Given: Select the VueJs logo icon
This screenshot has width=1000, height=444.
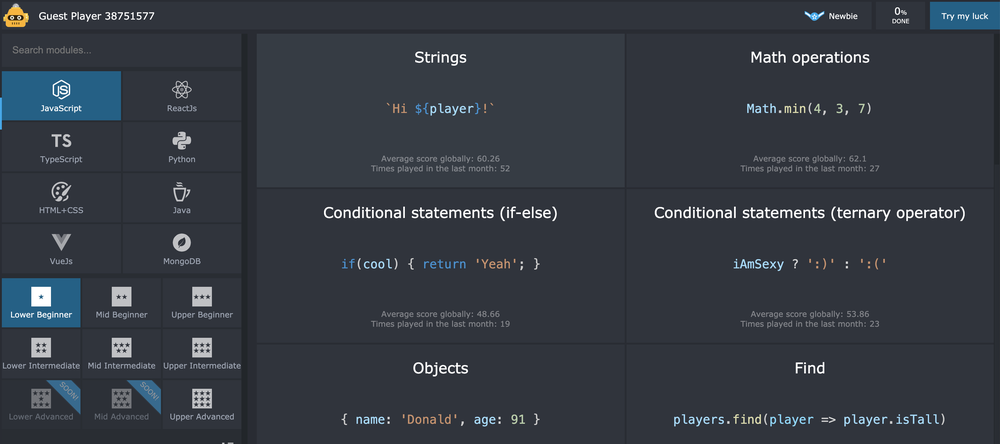Looking at the screenshot, I should [x=61, y=242].
